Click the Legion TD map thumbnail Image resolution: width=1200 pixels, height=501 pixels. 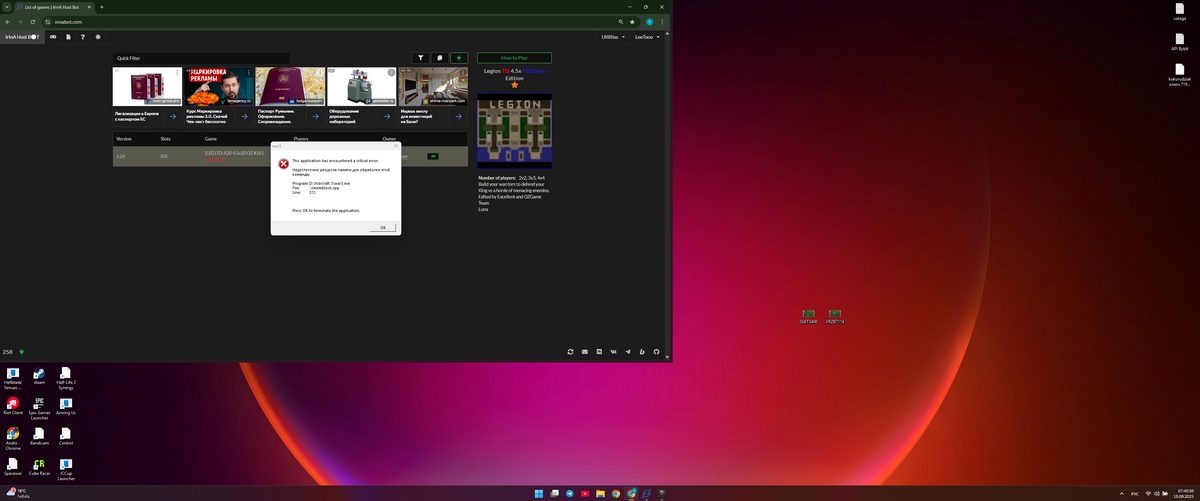514,132
